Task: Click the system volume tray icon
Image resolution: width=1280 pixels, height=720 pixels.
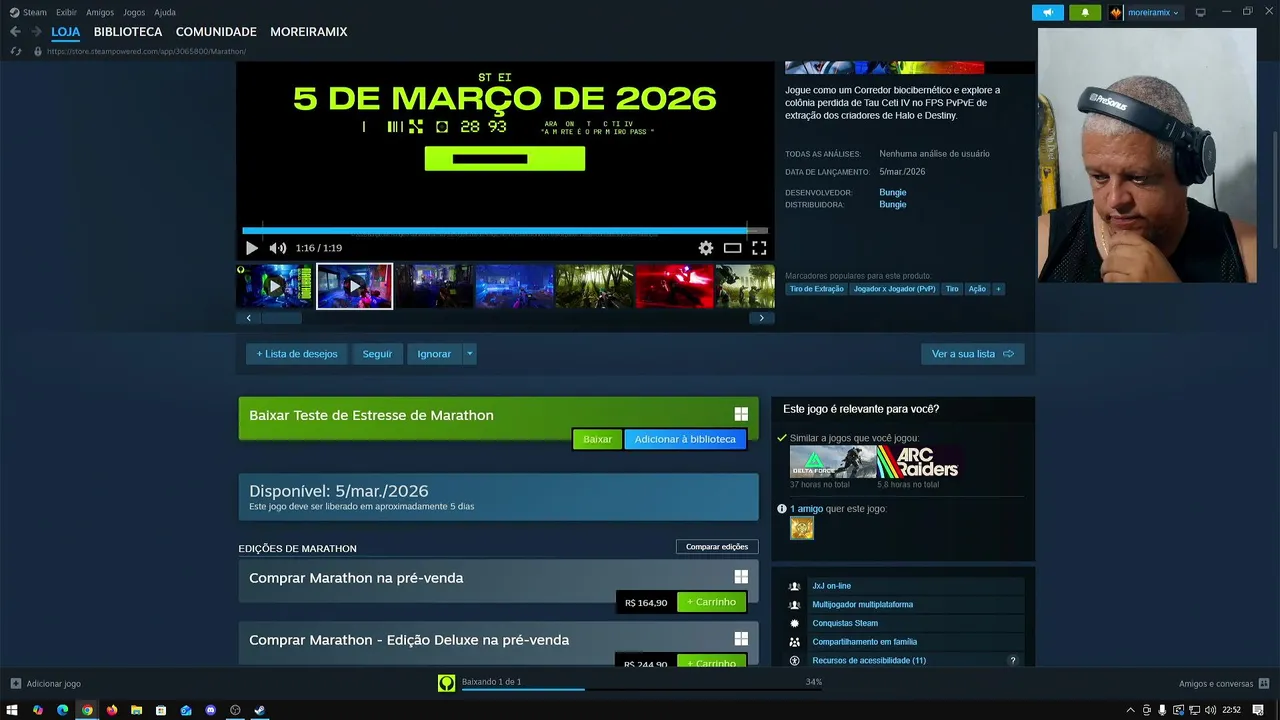Action: click(x=1210, y=710)
